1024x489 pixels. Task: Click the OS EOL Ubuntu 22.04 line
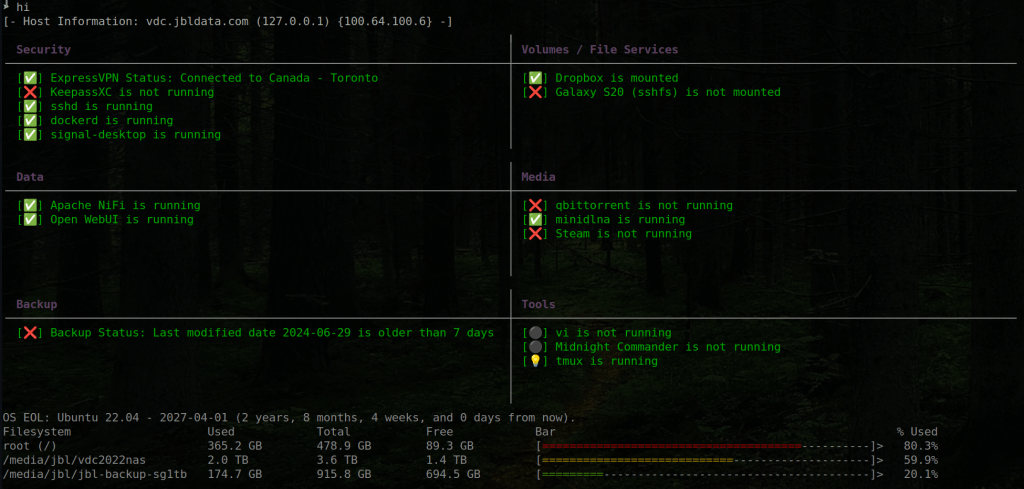point(289,417)
